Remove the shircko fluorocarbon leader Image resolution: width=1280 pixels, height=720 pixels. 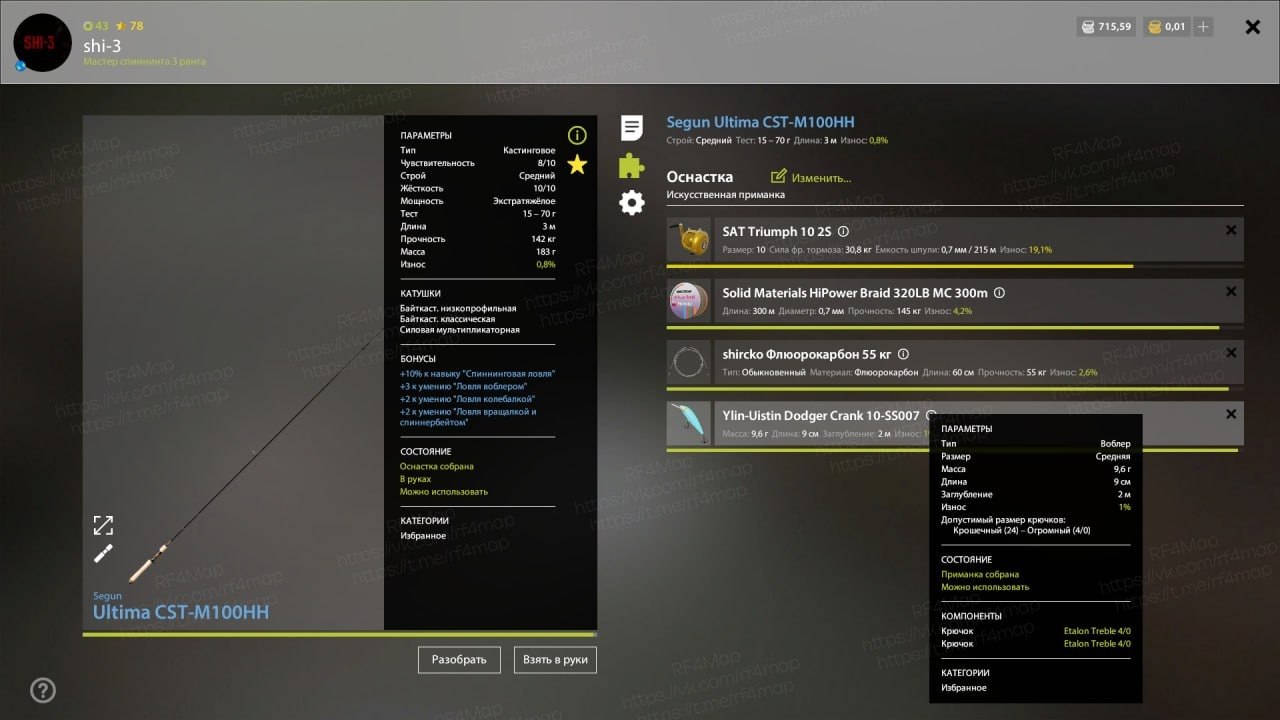pyautogui.click(x=1231, y=353)
